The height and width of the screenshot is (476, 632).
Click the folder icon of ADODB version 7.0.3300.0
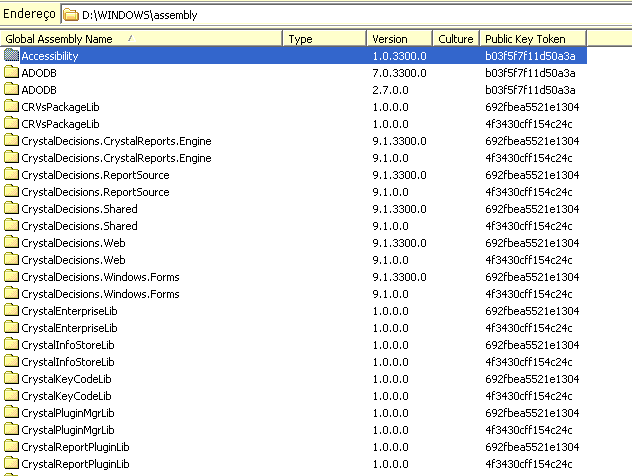point(11,73)
